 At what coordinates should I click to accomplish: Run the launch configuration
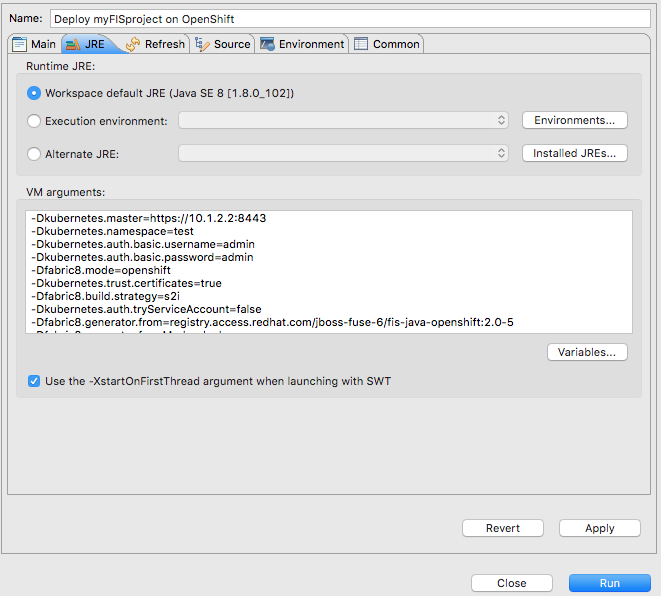[609, 583]
